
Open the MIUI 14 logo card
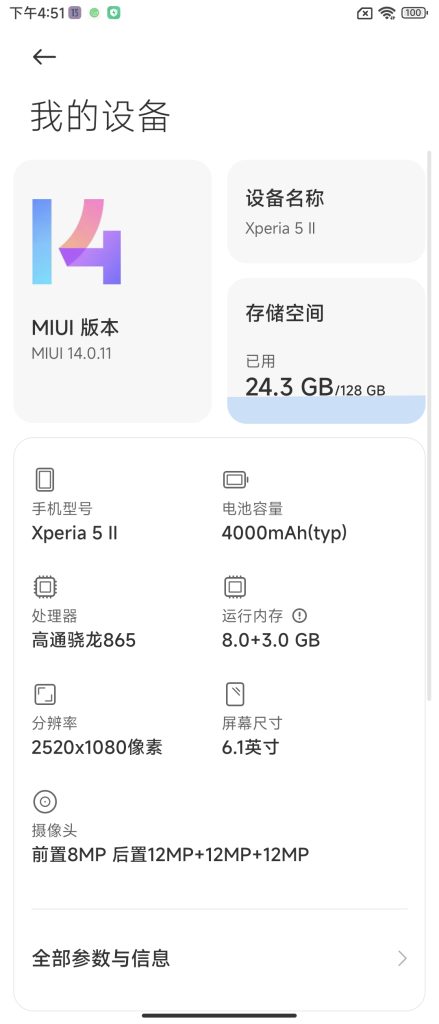pos(112,291)
